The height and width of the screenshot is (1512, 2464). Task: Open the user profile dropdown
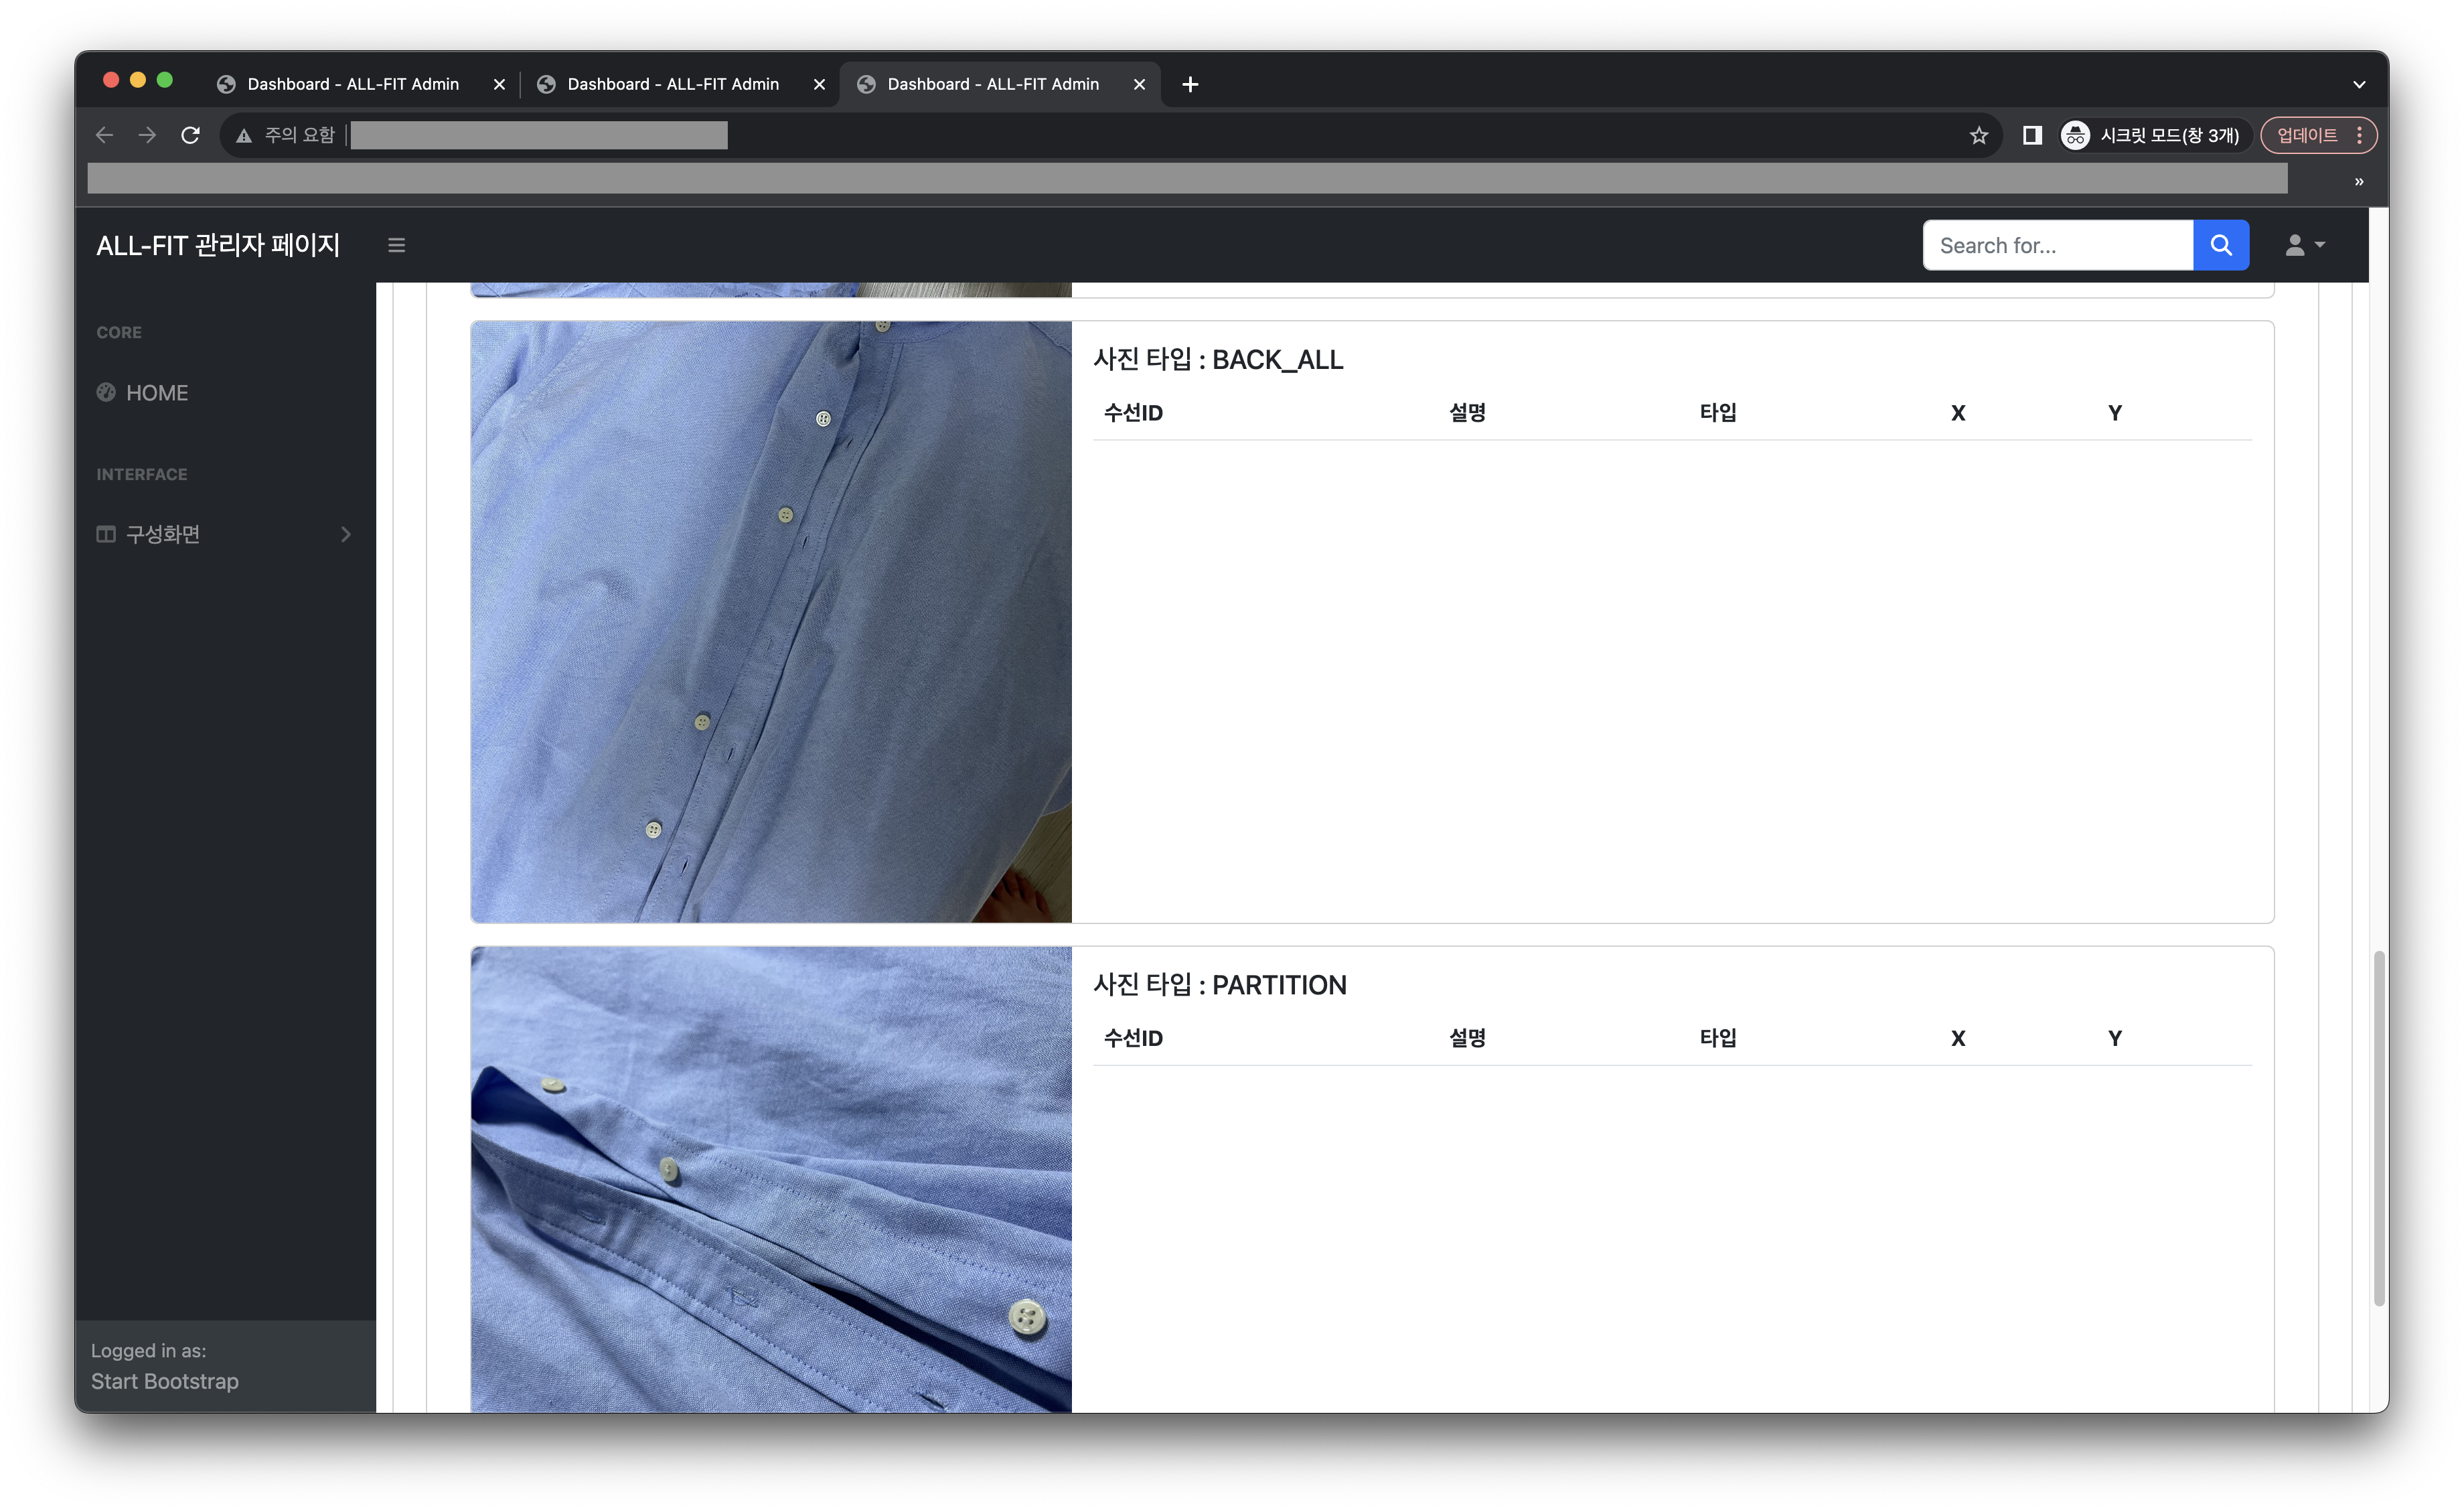click(2304, 245)
